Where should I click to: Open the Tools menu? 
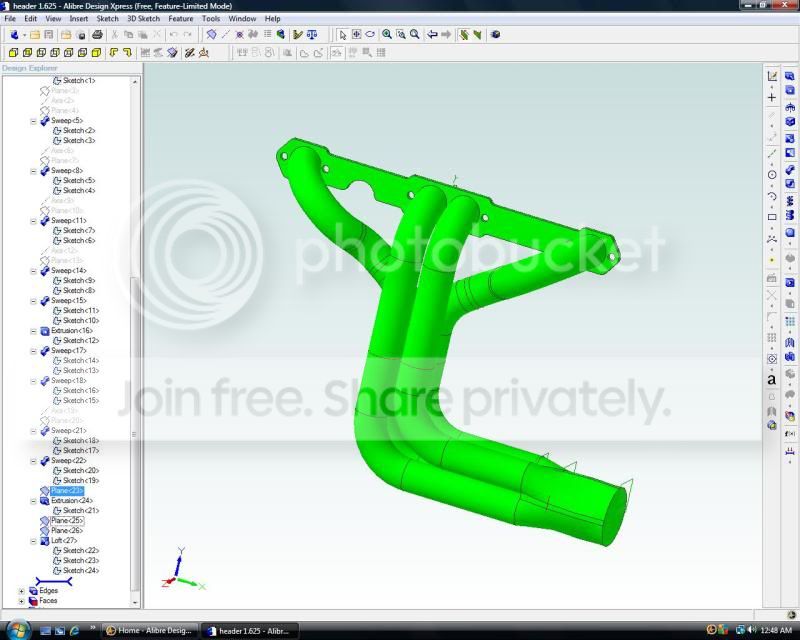[x=211, y=18]
